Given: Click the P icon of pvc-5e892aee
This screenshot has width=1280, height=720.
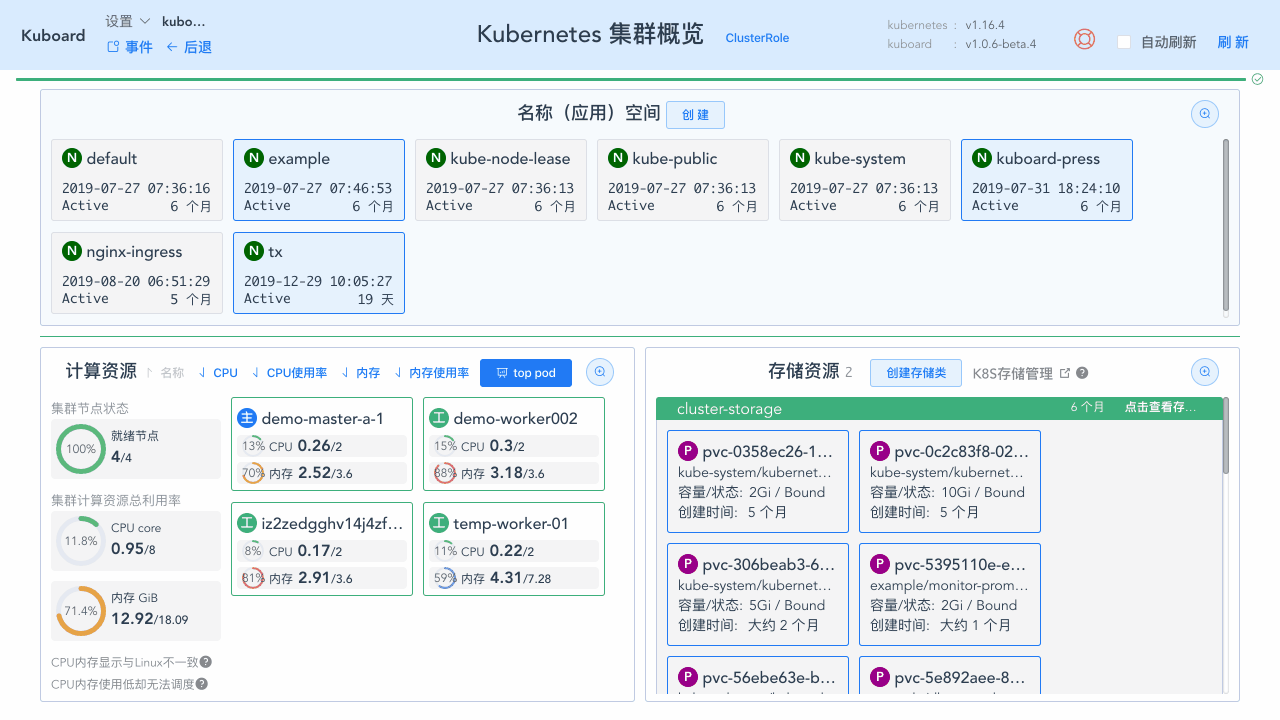Looking at the screenshot, I should coord(880,677).
